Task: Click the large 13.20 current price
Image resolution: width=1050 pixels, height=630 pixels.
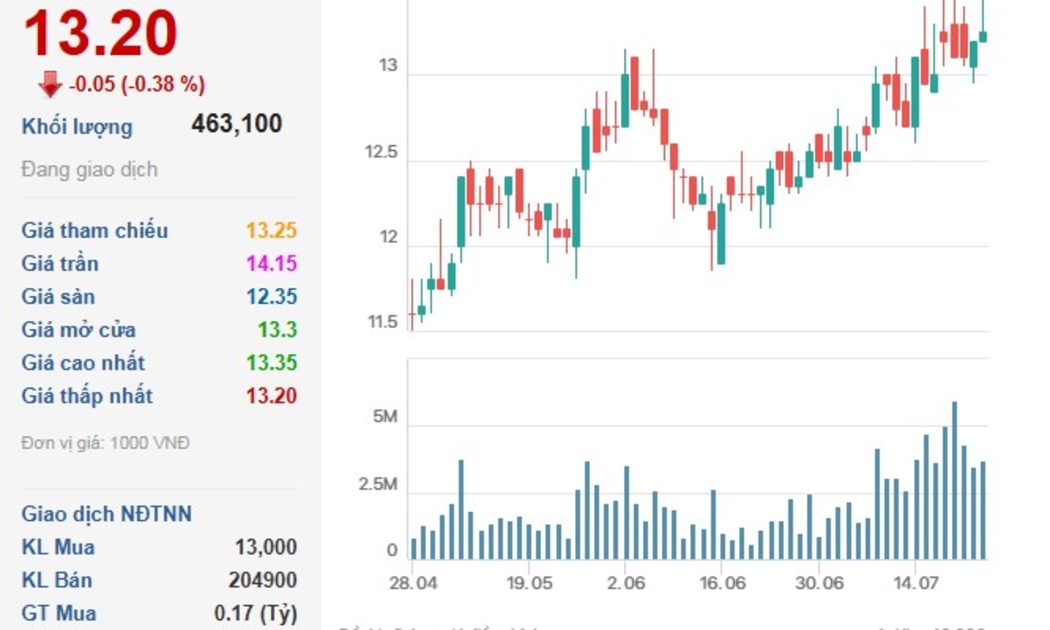Action: point(100,33)
